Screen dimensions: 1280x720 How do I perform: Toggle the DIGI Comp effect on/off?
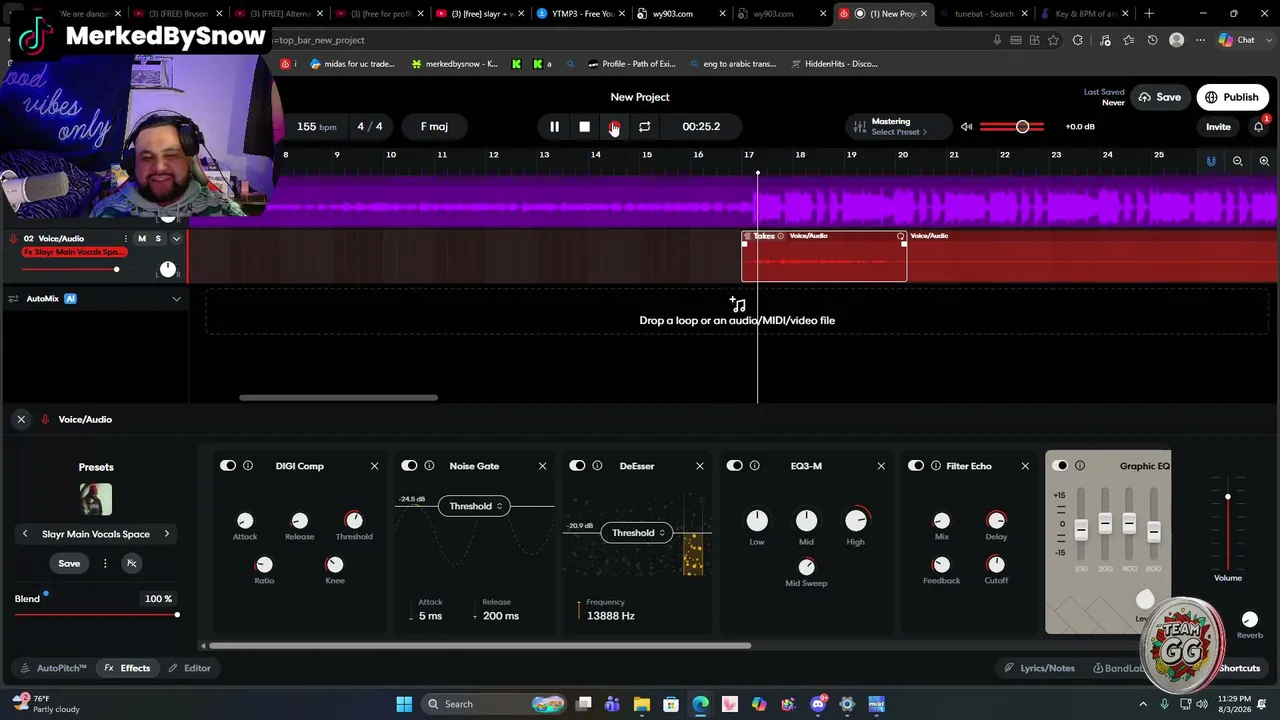tap(228, 466)
